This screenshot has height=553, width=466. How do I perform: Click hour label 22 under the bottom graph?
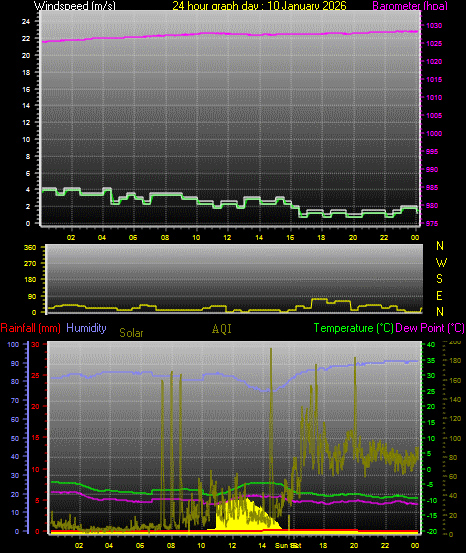tap(385, 546)
